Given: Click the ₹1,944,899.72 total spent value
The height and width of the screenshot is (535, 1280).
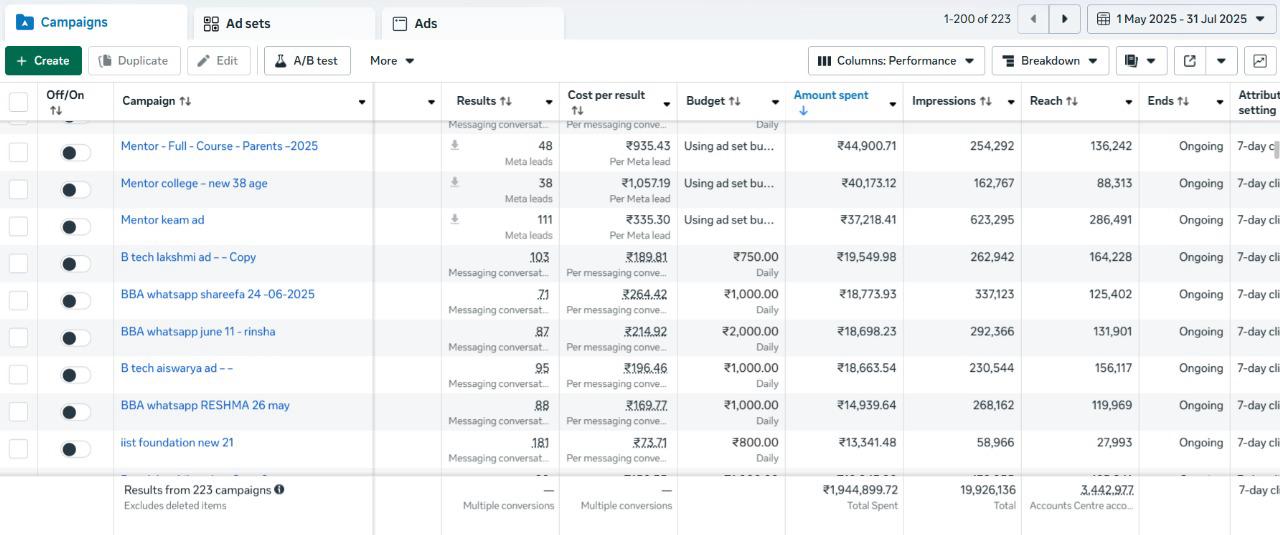Looking at the screenshot, I should click(860, 490).
